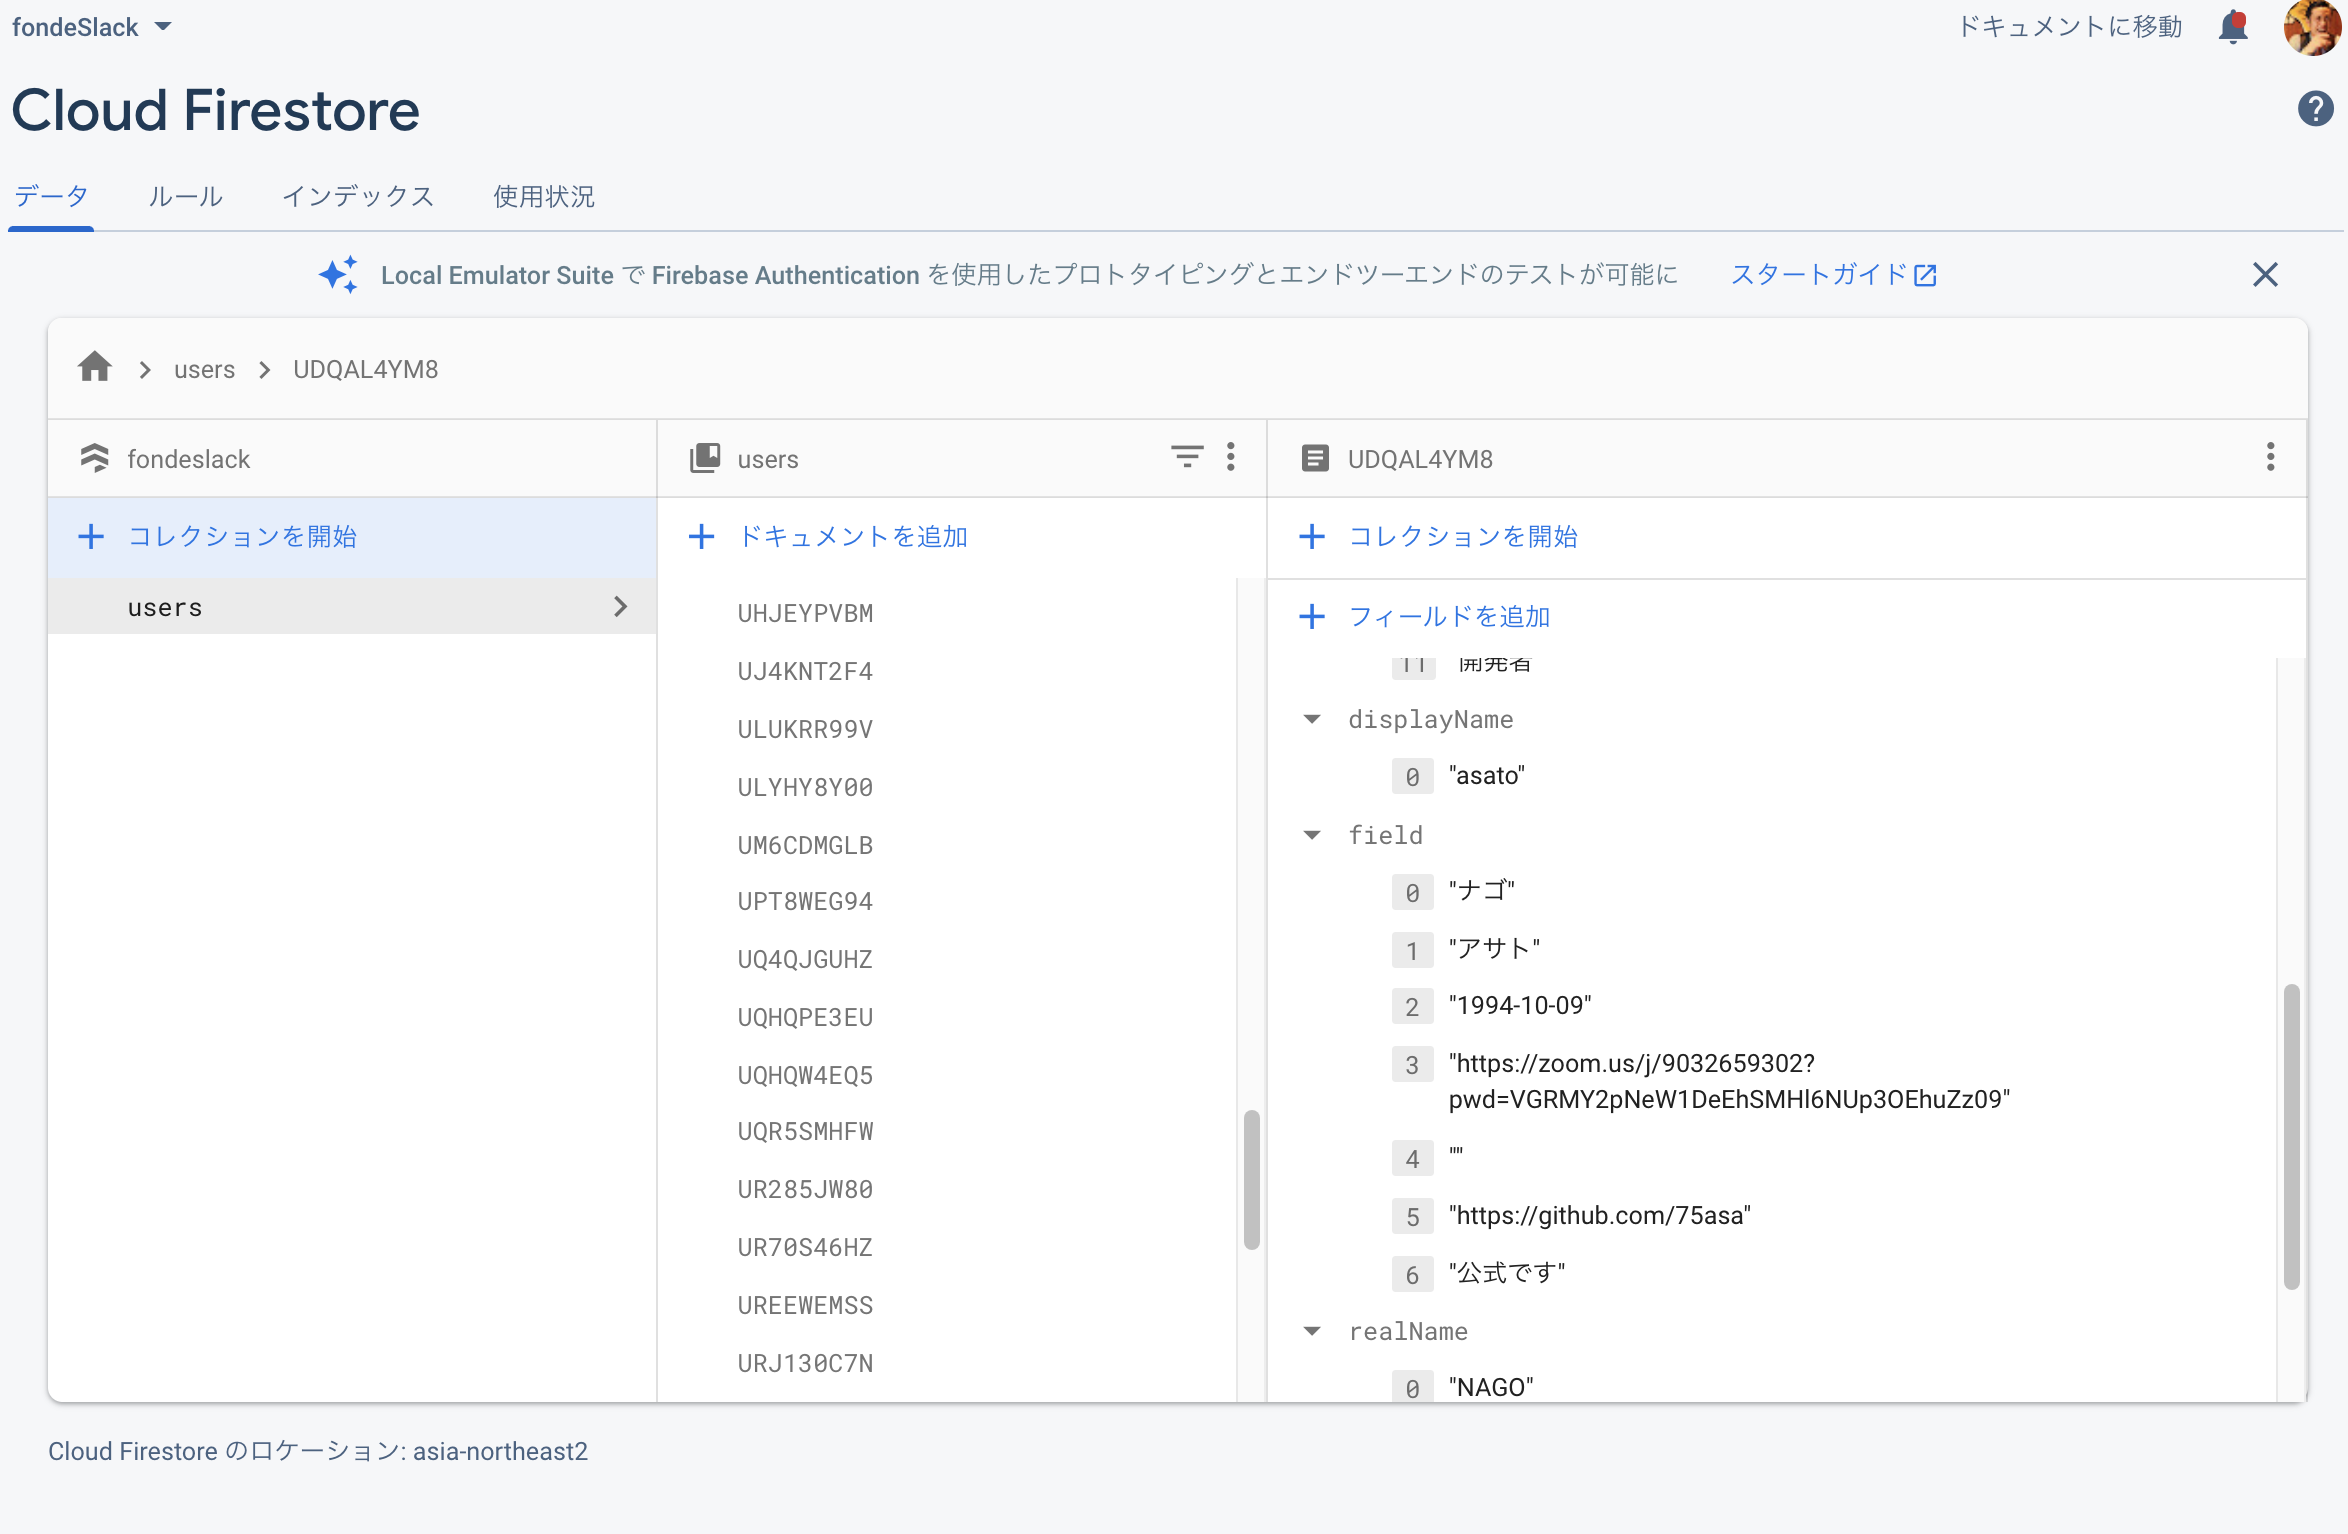The height and width of the screenshot is (1534, 2348).
Task: Open users collection three-dot menu
Action: click(x=1231, y=457)
